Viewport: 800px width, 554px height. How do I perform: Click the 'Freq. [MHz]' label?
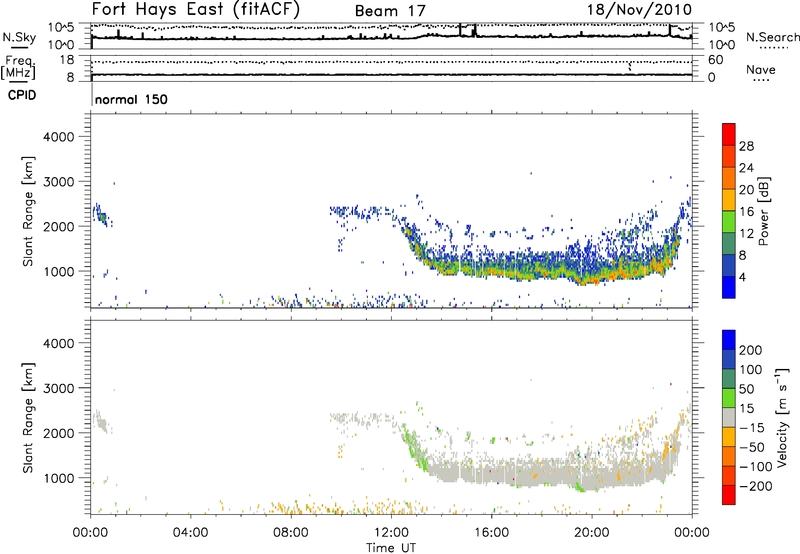(x=19, y=68)
